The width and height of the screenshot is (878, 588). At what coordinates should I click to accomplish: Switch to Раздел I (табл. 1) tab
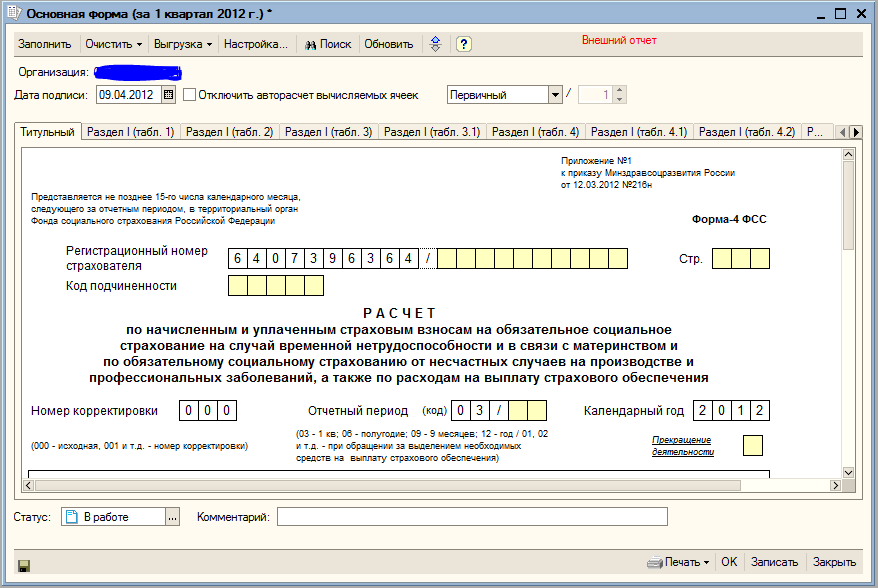(x=130, y=132)
